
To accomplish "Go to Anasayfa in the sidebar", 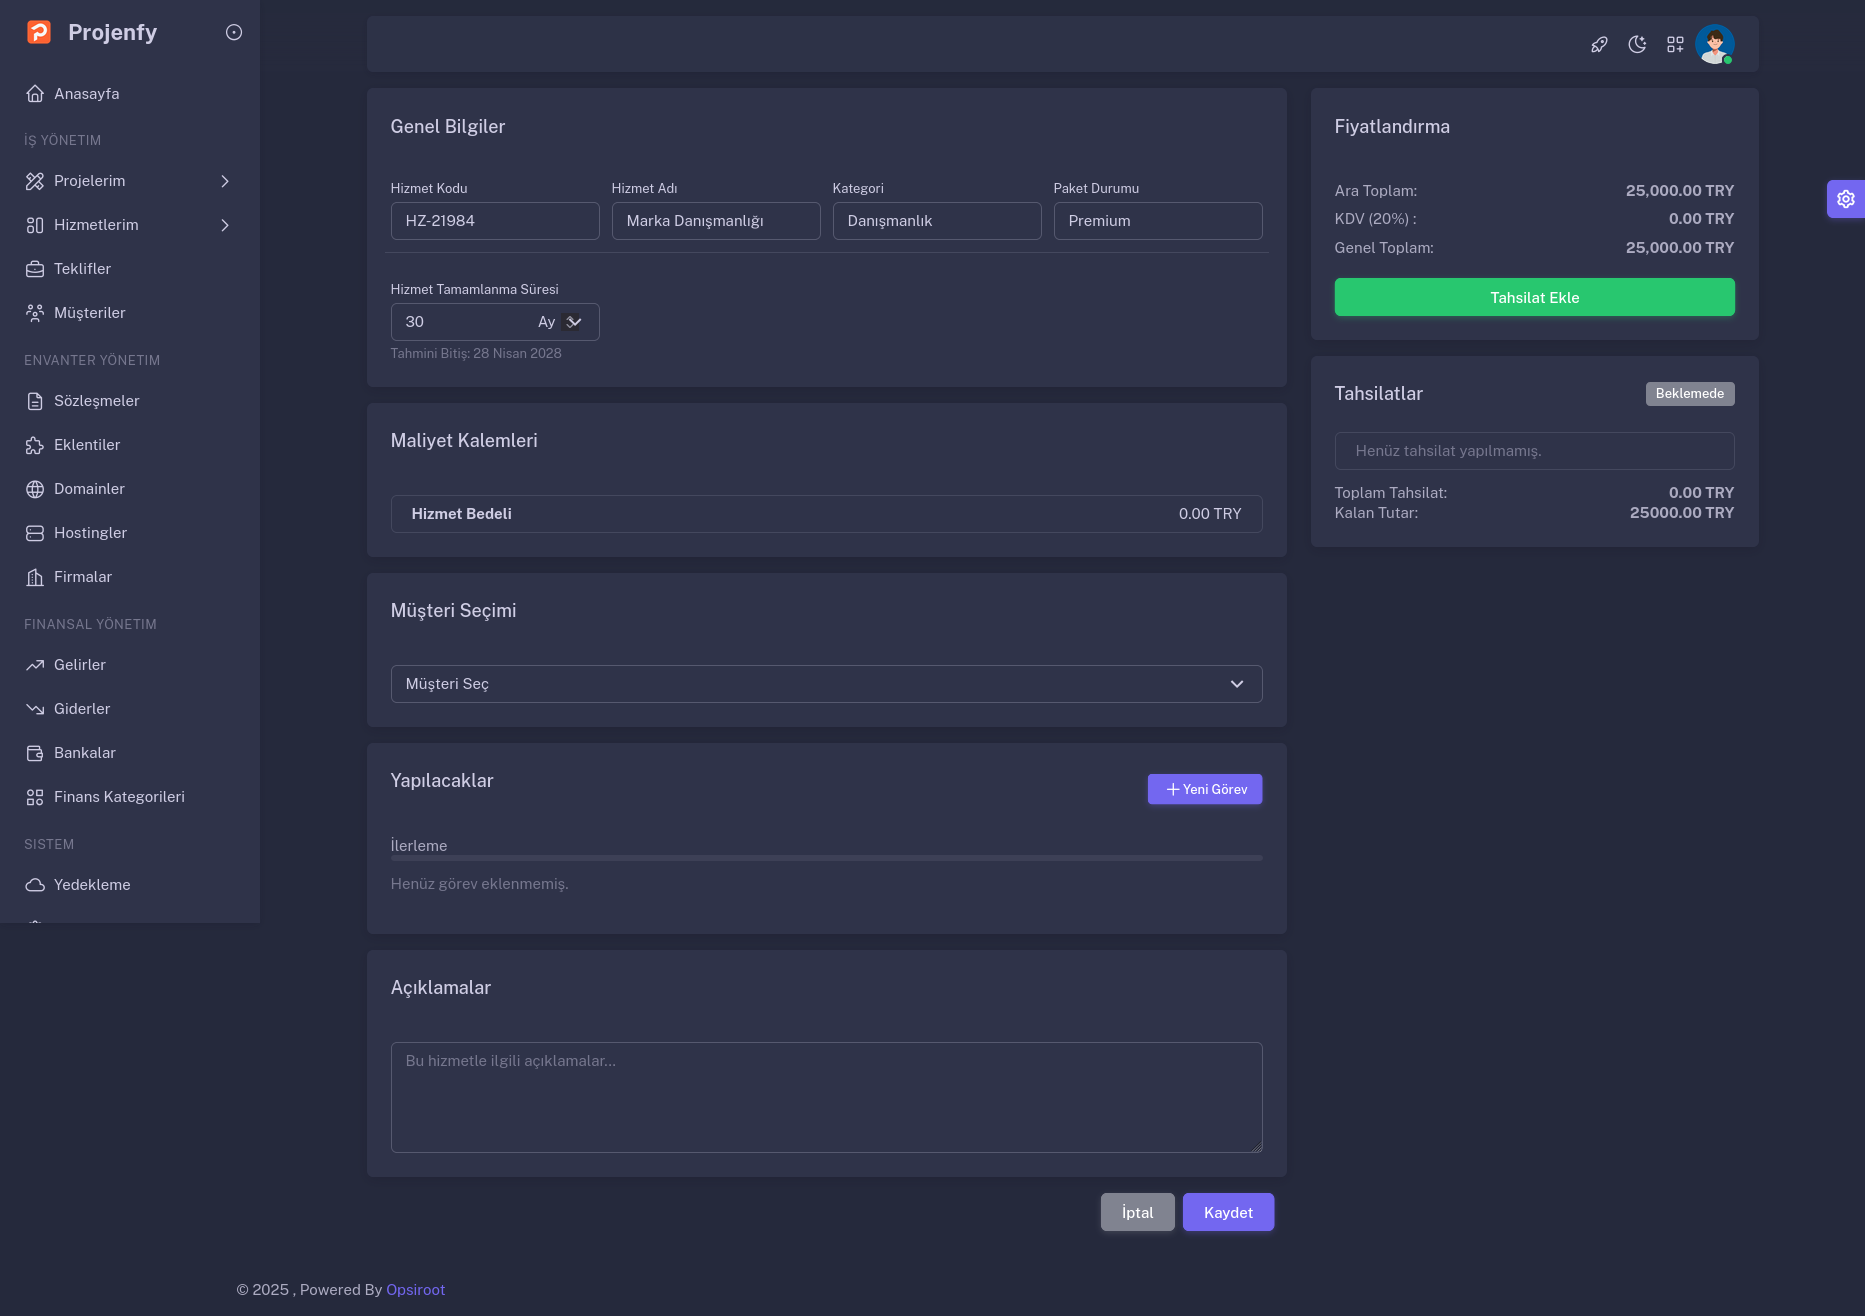I will coord(86,94).
